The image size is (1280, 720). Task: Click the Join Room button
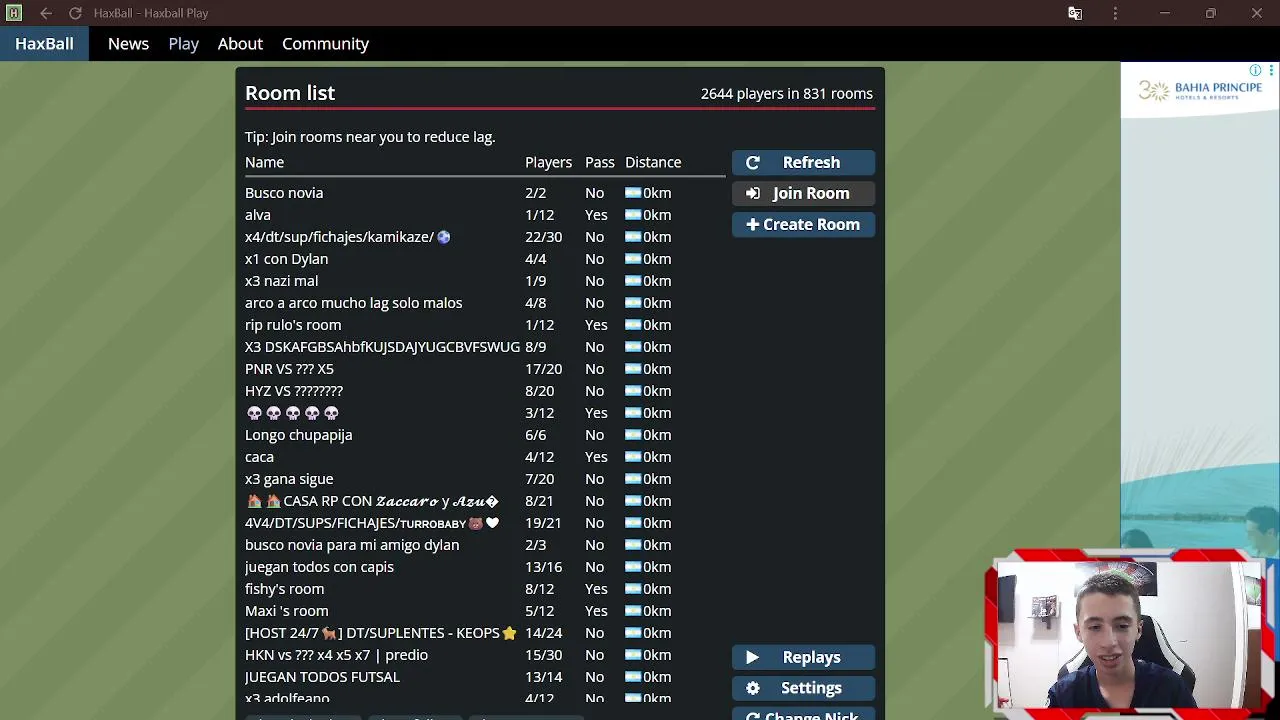pyautogui.click(x=803, y=193)
